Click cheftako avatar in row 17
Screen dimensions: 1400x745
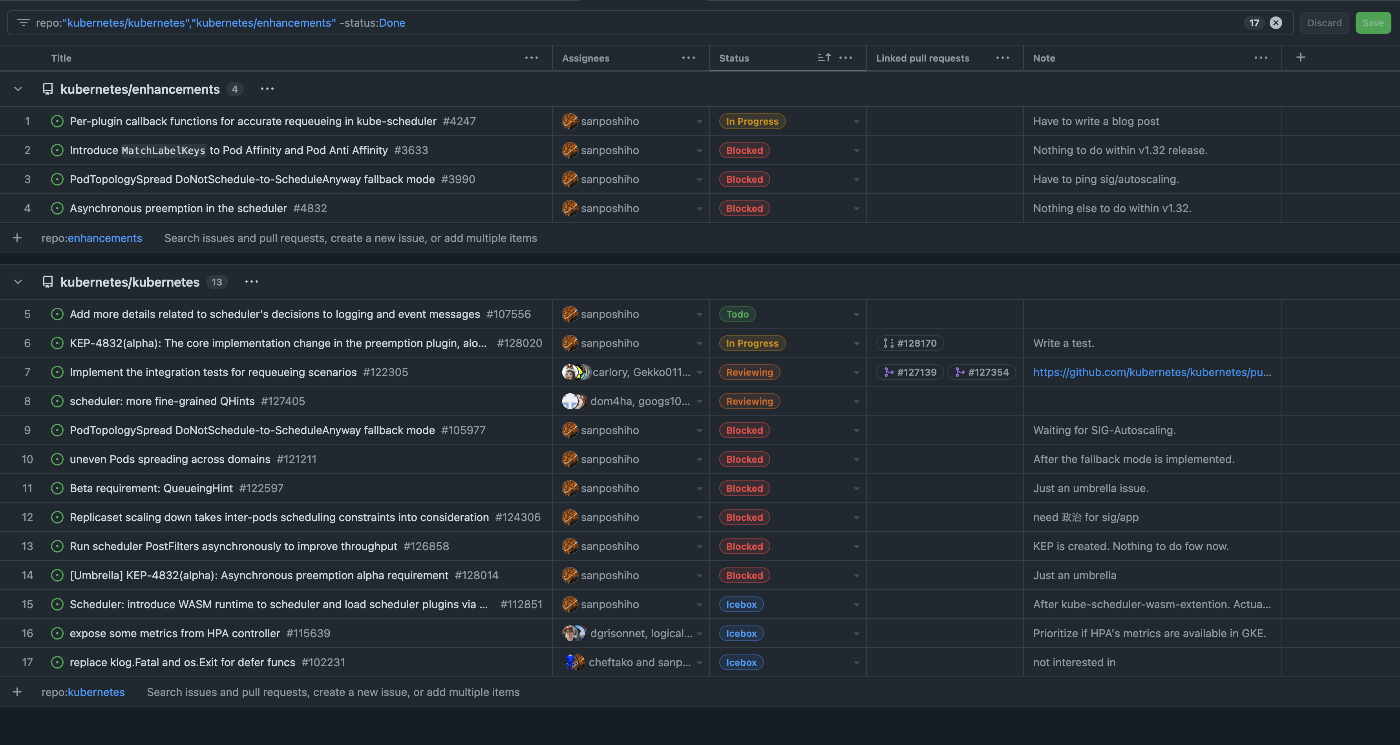tap(573, 662)
